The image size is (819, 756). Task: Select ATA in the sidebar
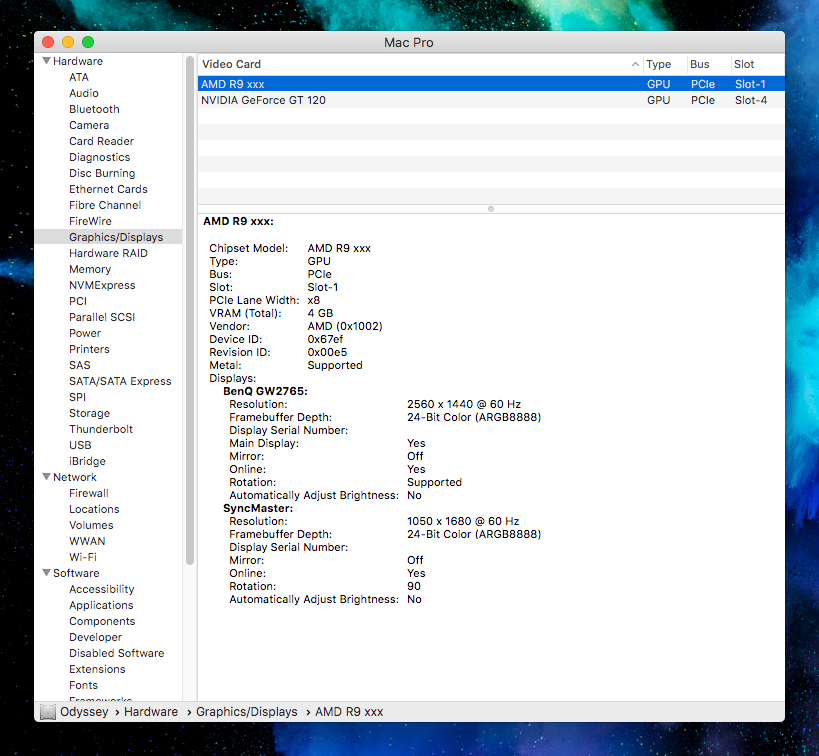pyautogui.click(x=79, y=77)
